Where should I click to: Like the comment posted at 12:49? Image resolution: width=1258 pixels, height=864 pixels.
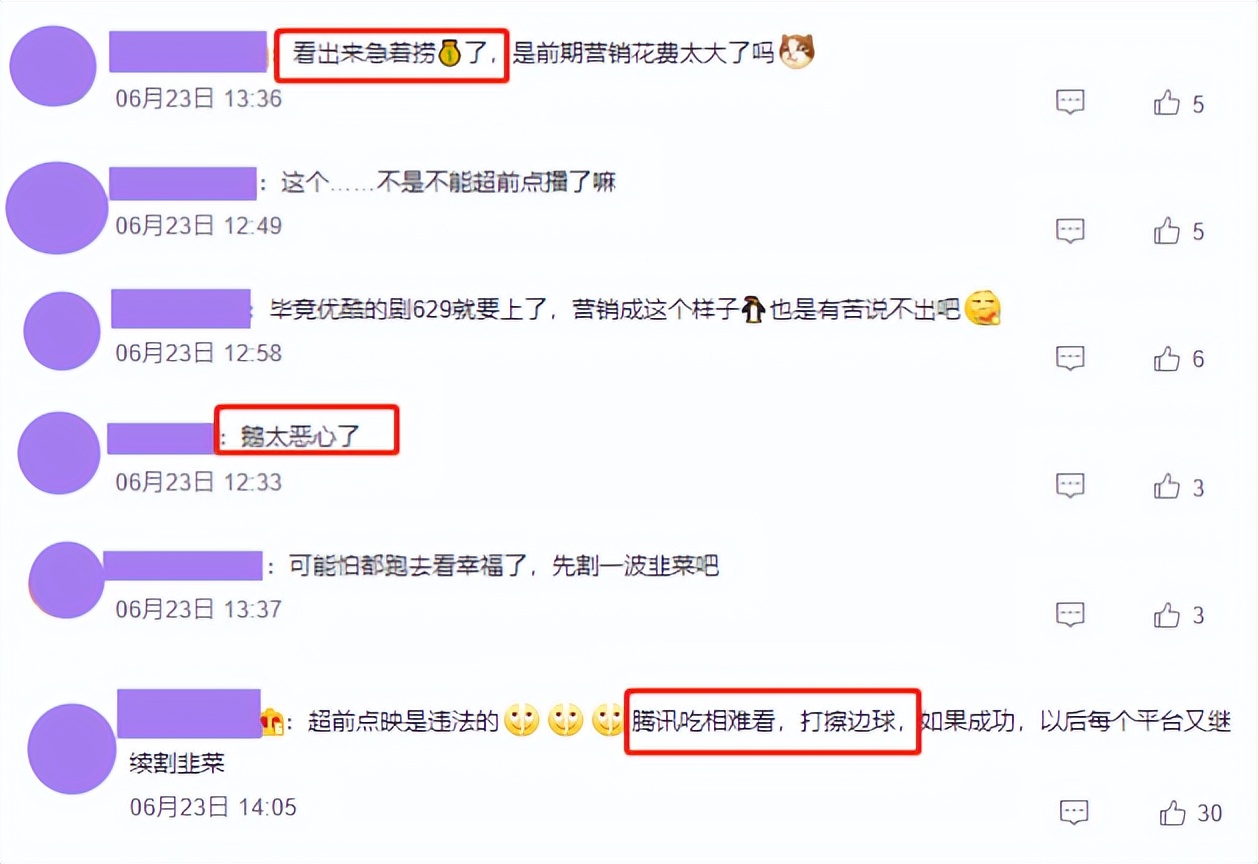coord(1168,231)
